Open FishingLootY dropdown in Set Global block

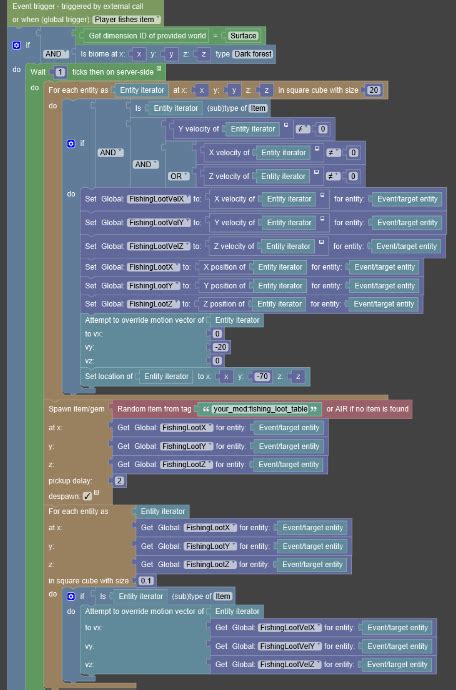coord(154,286)
